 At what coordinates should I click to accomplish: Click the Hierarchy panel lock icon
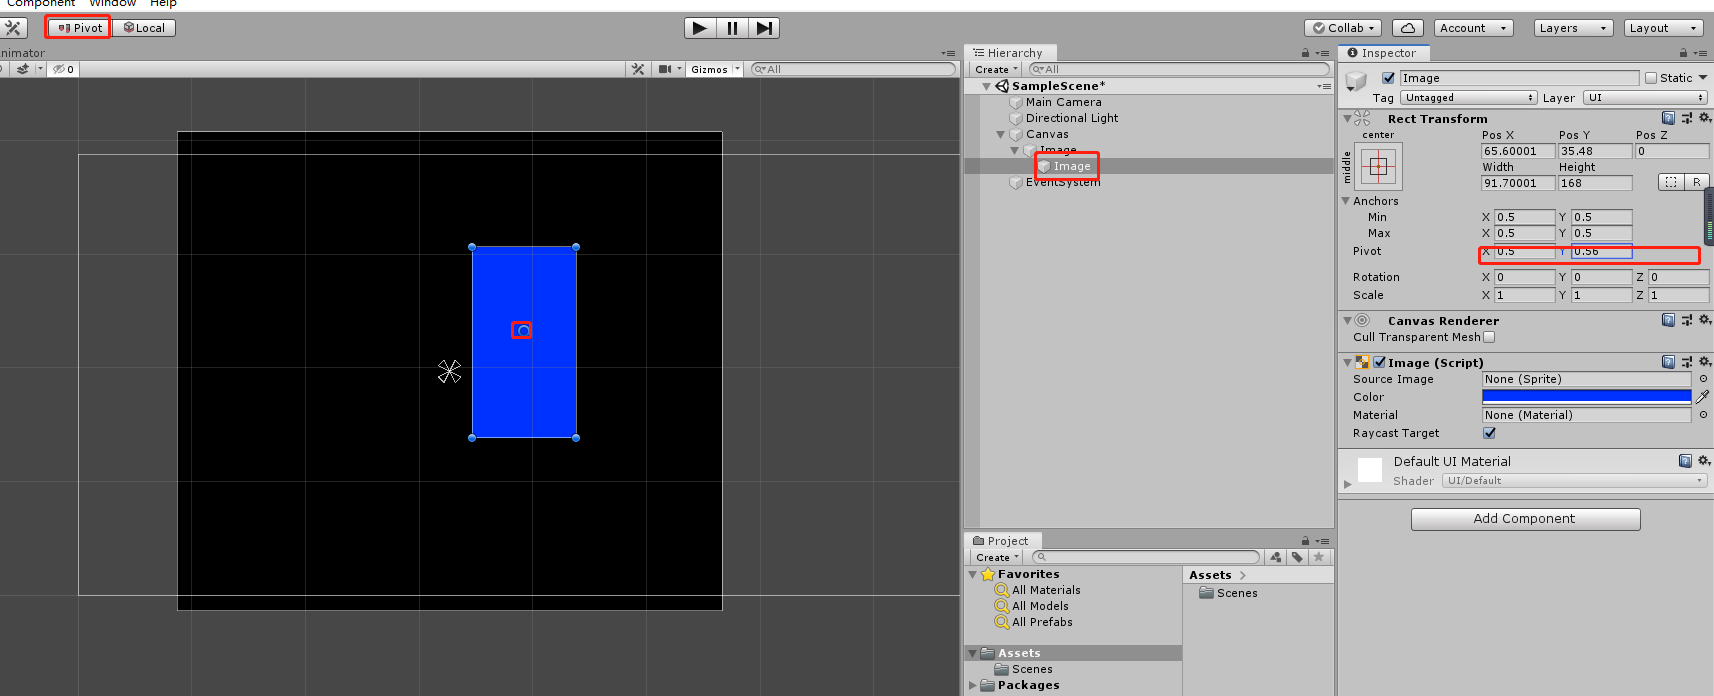1305,53
